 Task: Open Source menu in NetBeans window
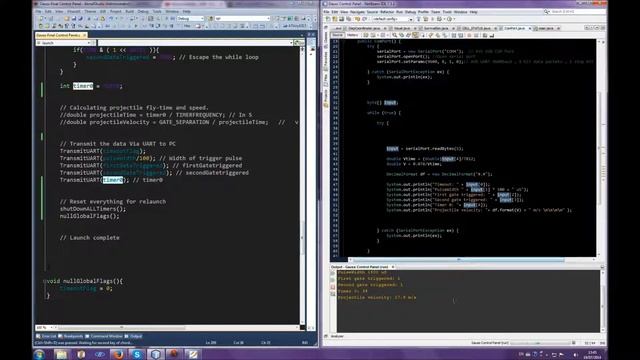(x=372, y=12)
